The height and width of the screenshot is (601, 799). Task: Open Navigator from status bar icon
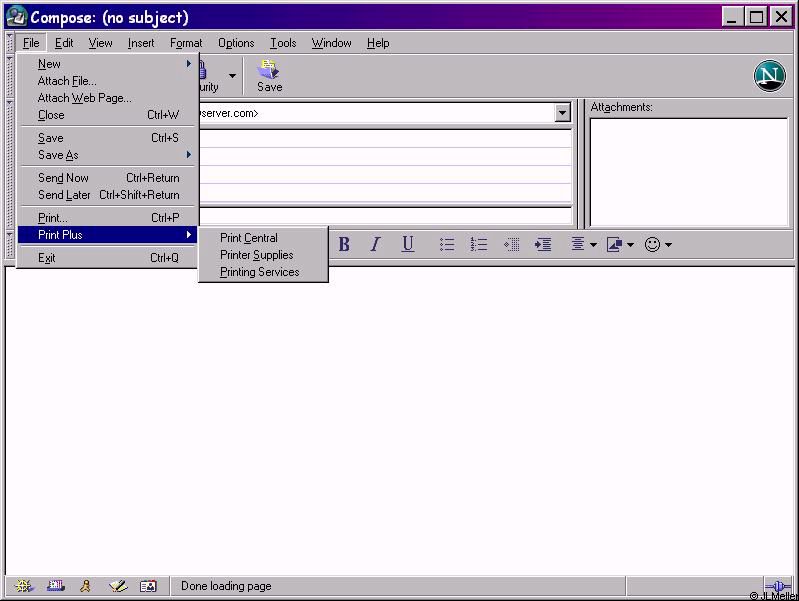click(23, 586)
